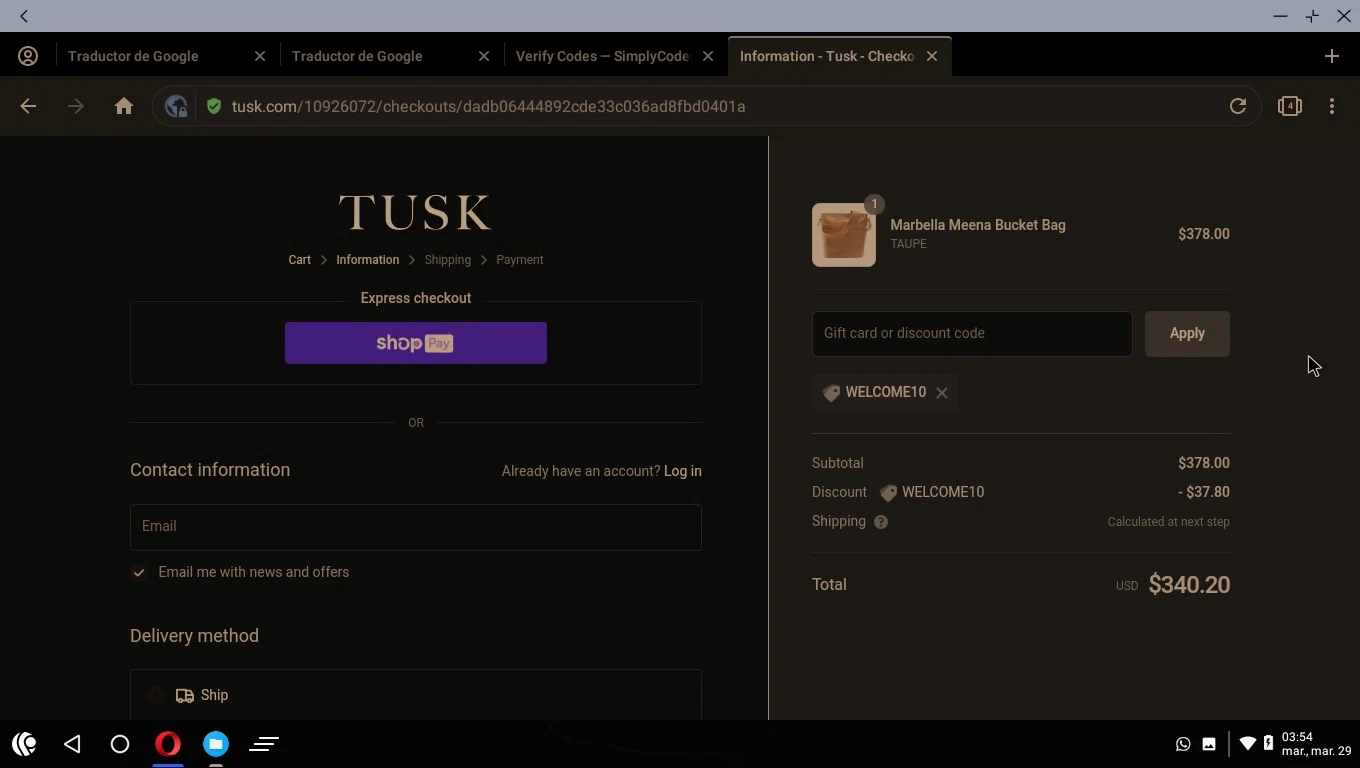Click the discount tag icon beside Discount WELCOME10
1360x768 pixels.
click(888, 493)
